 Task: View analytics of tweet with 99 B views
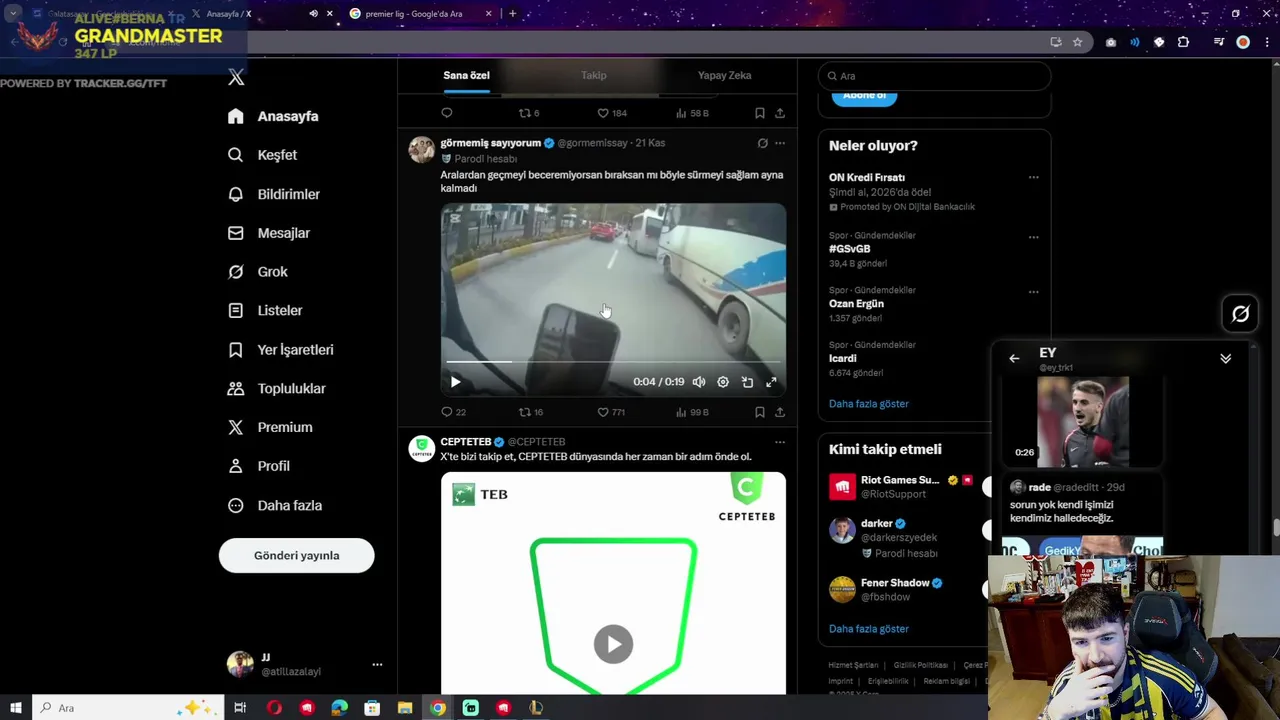[692, 412]
